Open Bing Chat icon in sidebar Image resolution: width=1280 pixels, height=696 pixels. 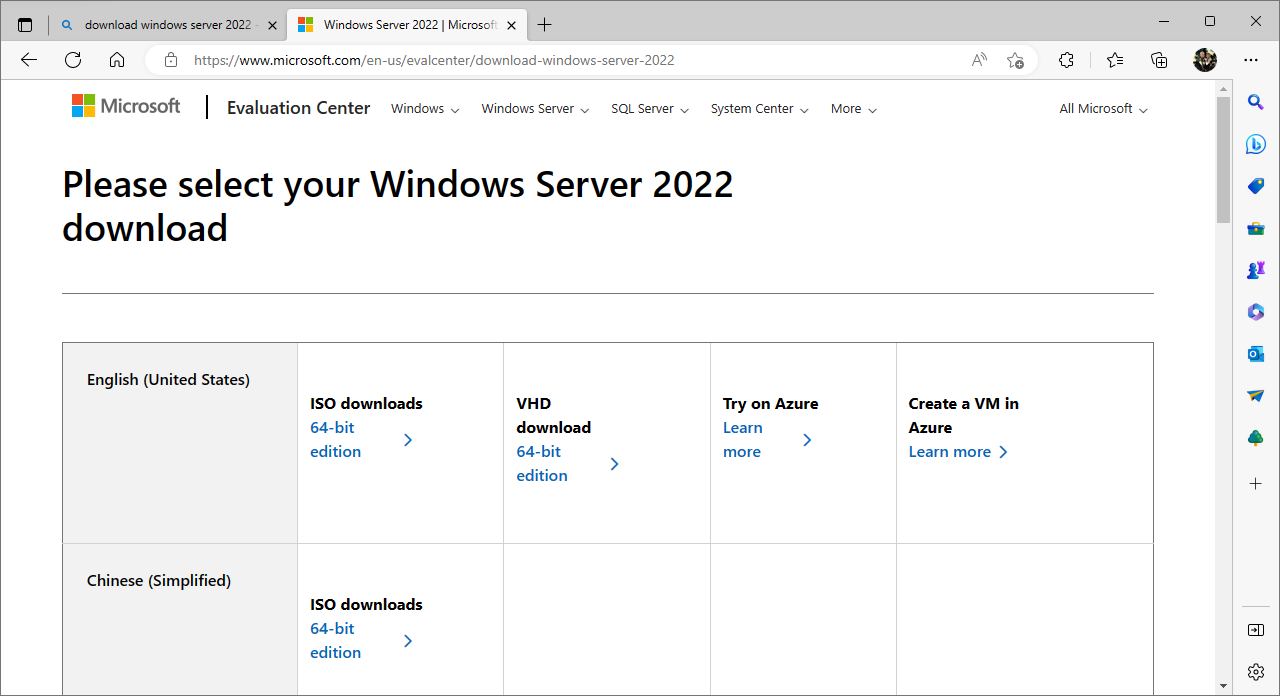[1256, 144]
